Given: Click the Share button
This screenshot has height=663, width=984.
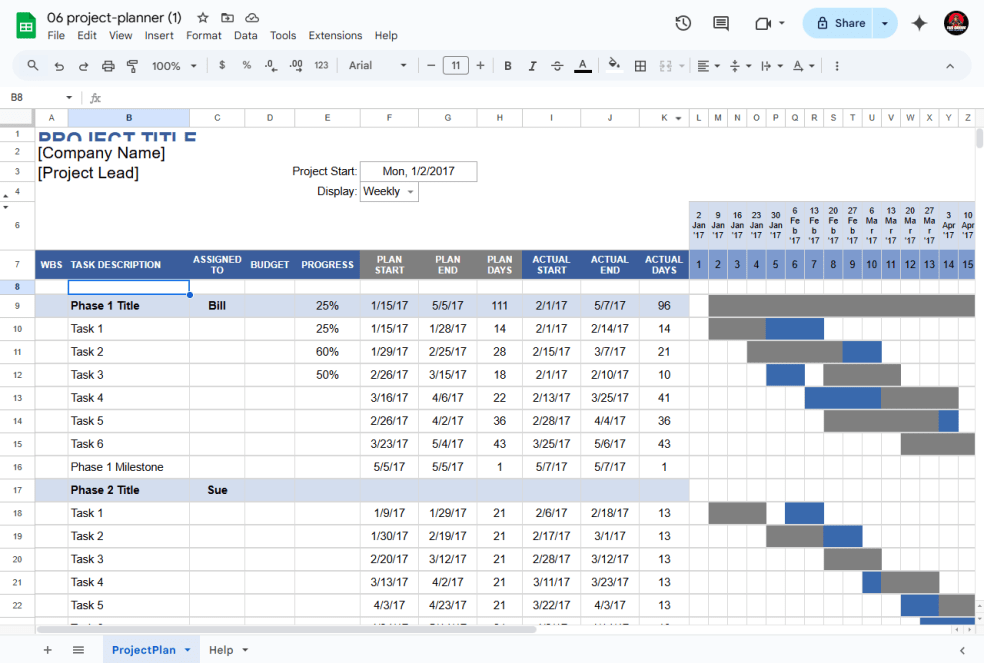Looking at the screenshot, I should click(843, 22).
